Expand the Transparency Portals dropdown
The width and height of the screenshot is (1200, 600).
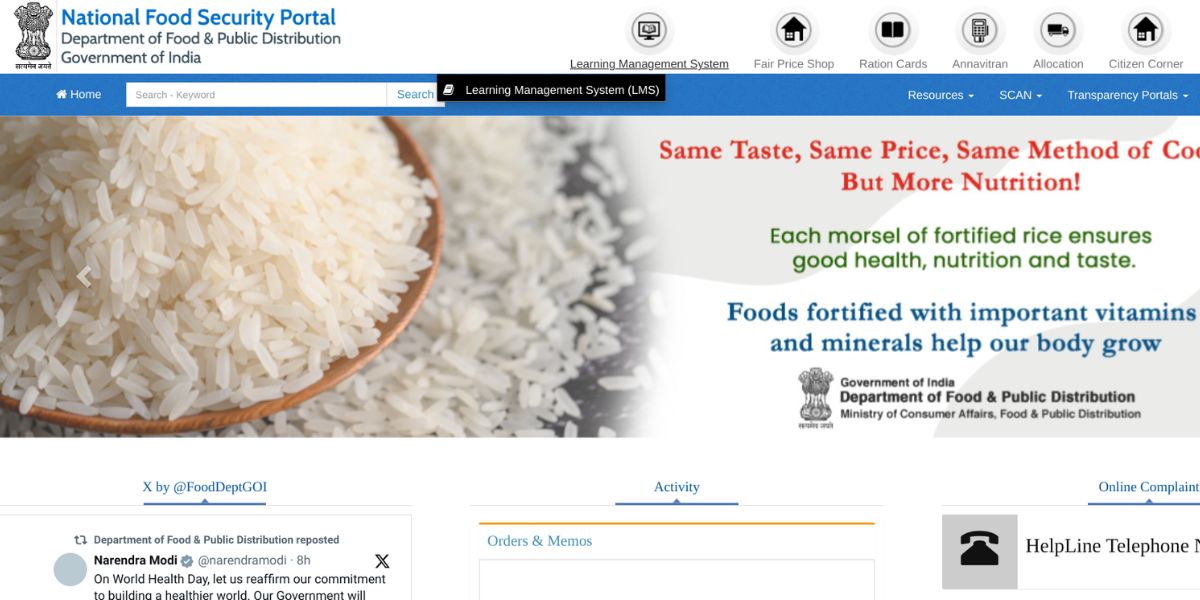(1128, 95)
